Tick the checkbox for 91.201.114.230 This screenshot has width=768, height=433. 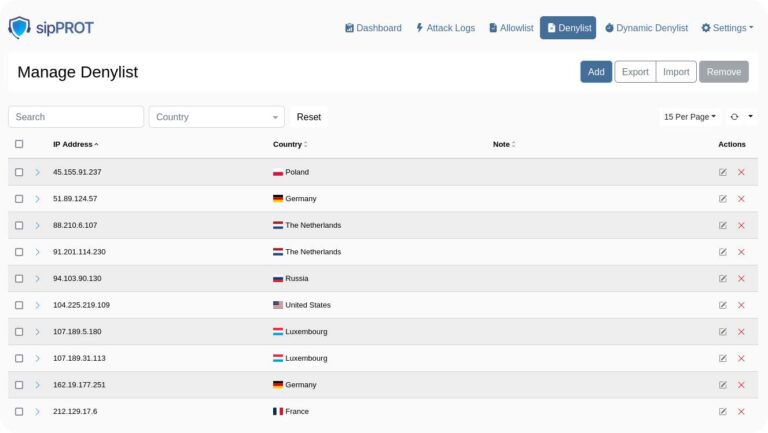pyautogui.click(x=19, y=252)
